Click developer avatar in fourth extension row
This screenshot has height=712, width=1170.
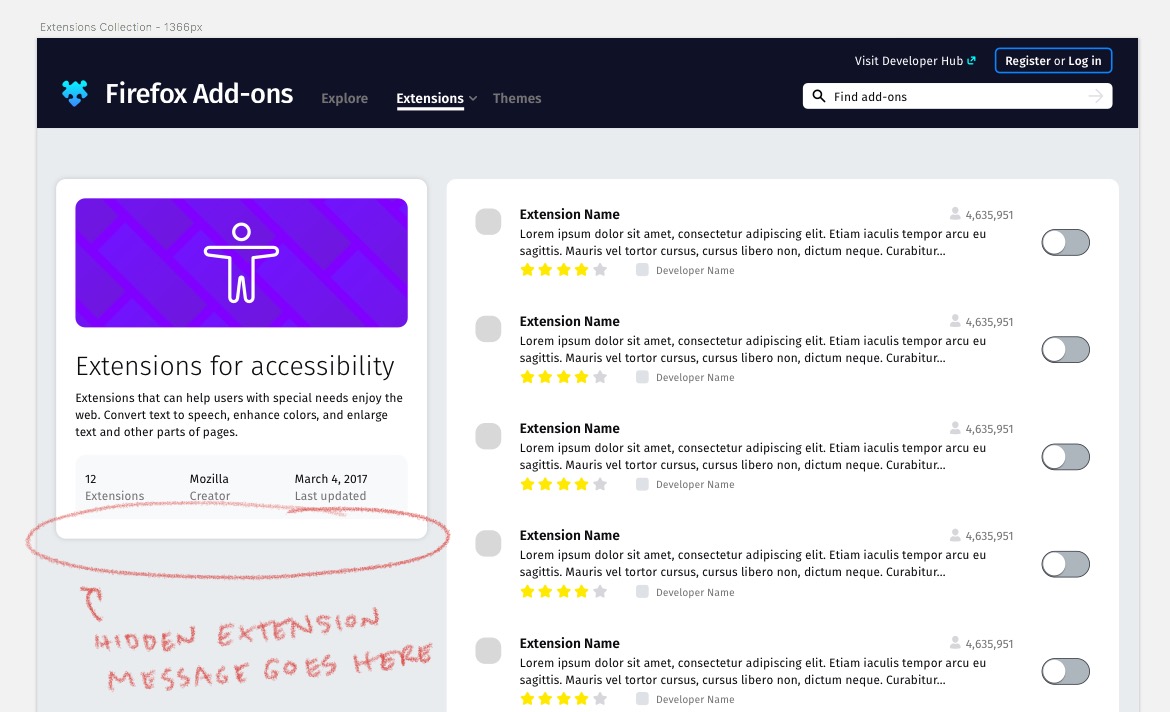pos(642,592)
